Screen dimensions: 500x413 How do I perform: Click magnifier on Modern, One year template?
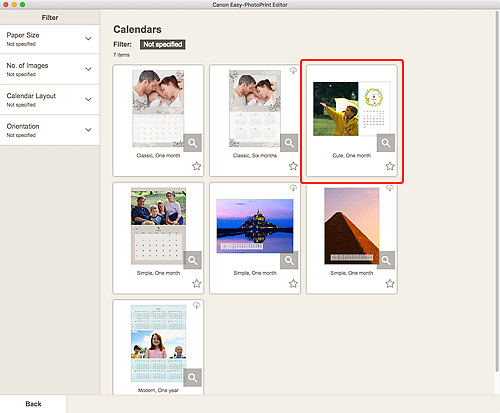pyautogui.click(x=192, y=378)
